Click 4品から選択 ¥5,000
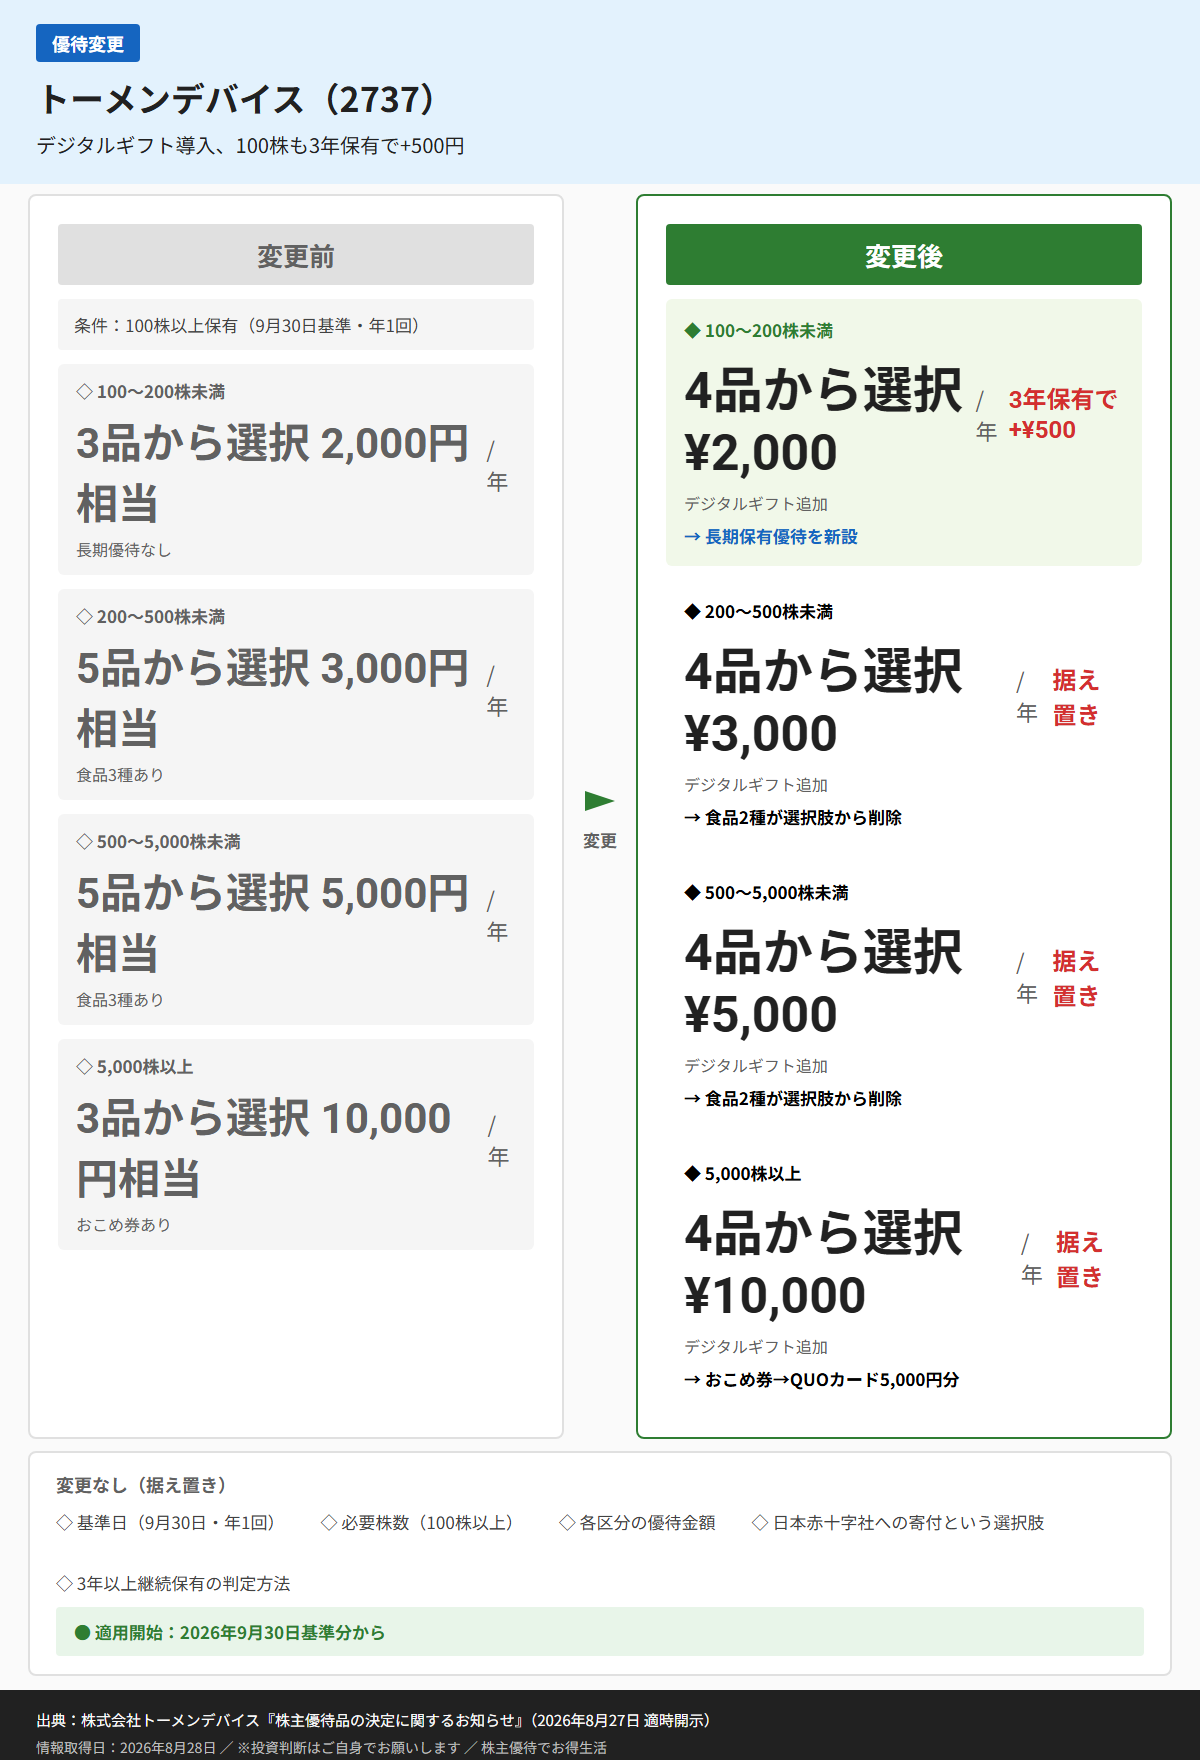1200x1760 pixels. pos(823,983)
